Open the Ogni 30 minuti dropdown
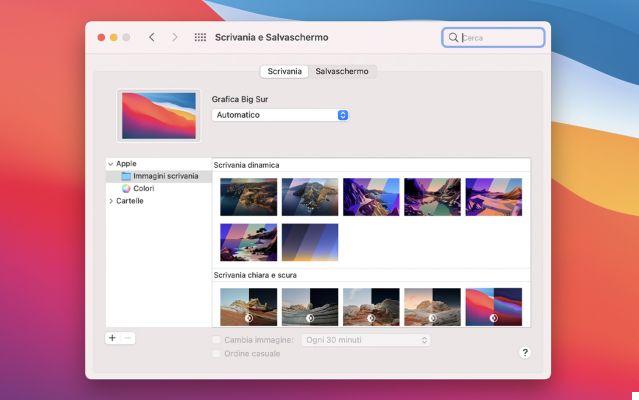The height and width of the screenshot is (400, 639). pyautogui.click(x=366, y=340)
